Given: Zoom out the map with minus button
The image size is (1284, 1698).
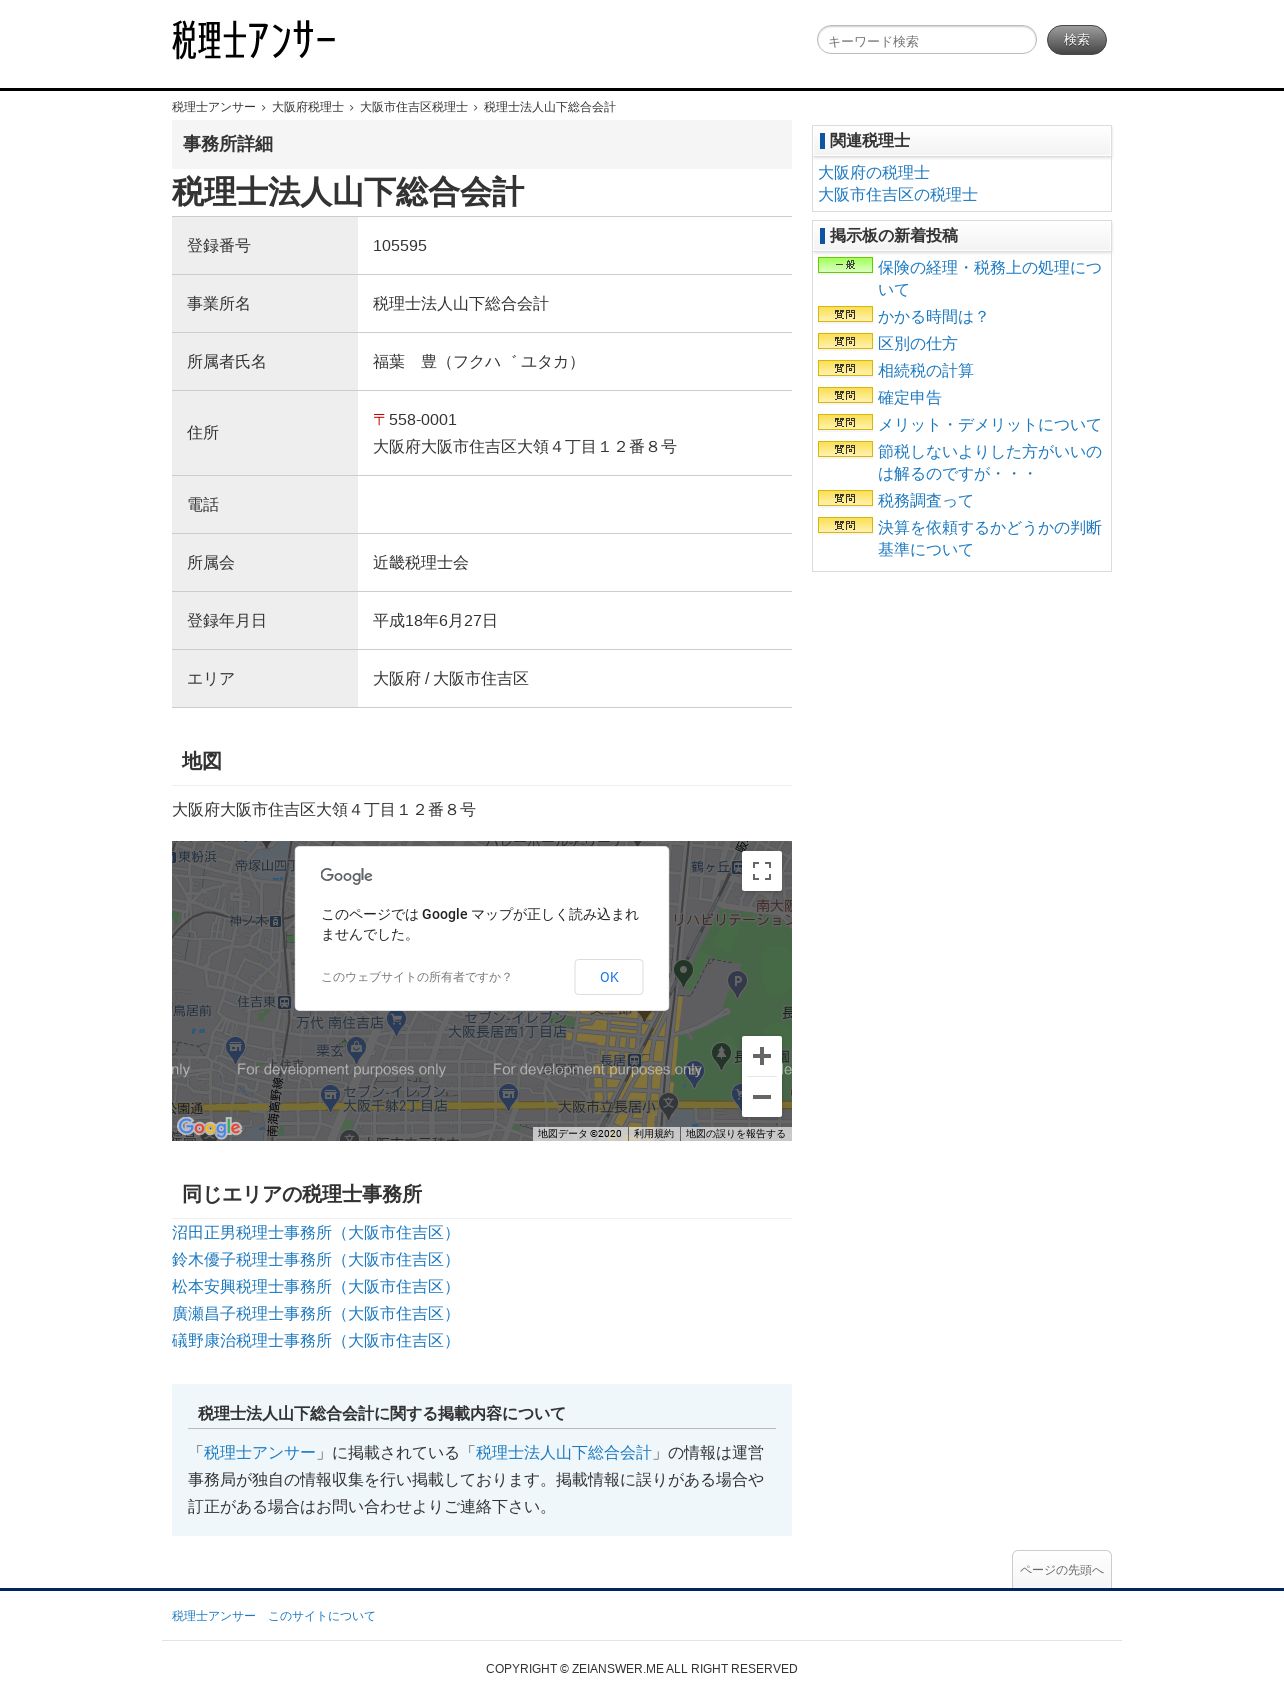Looking at the screenshot, I should [762, 1097].
